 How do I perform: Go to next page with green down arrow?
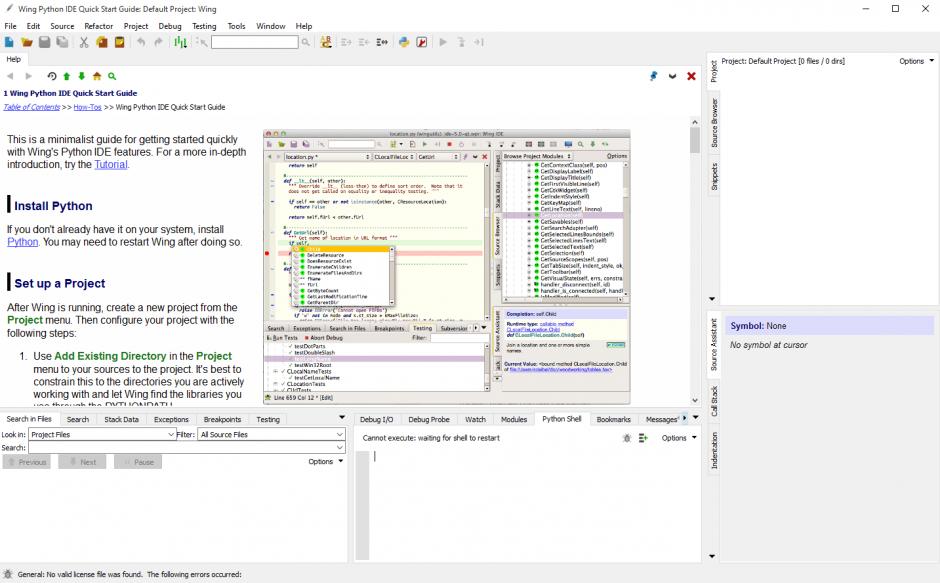(x=82, y=76)
